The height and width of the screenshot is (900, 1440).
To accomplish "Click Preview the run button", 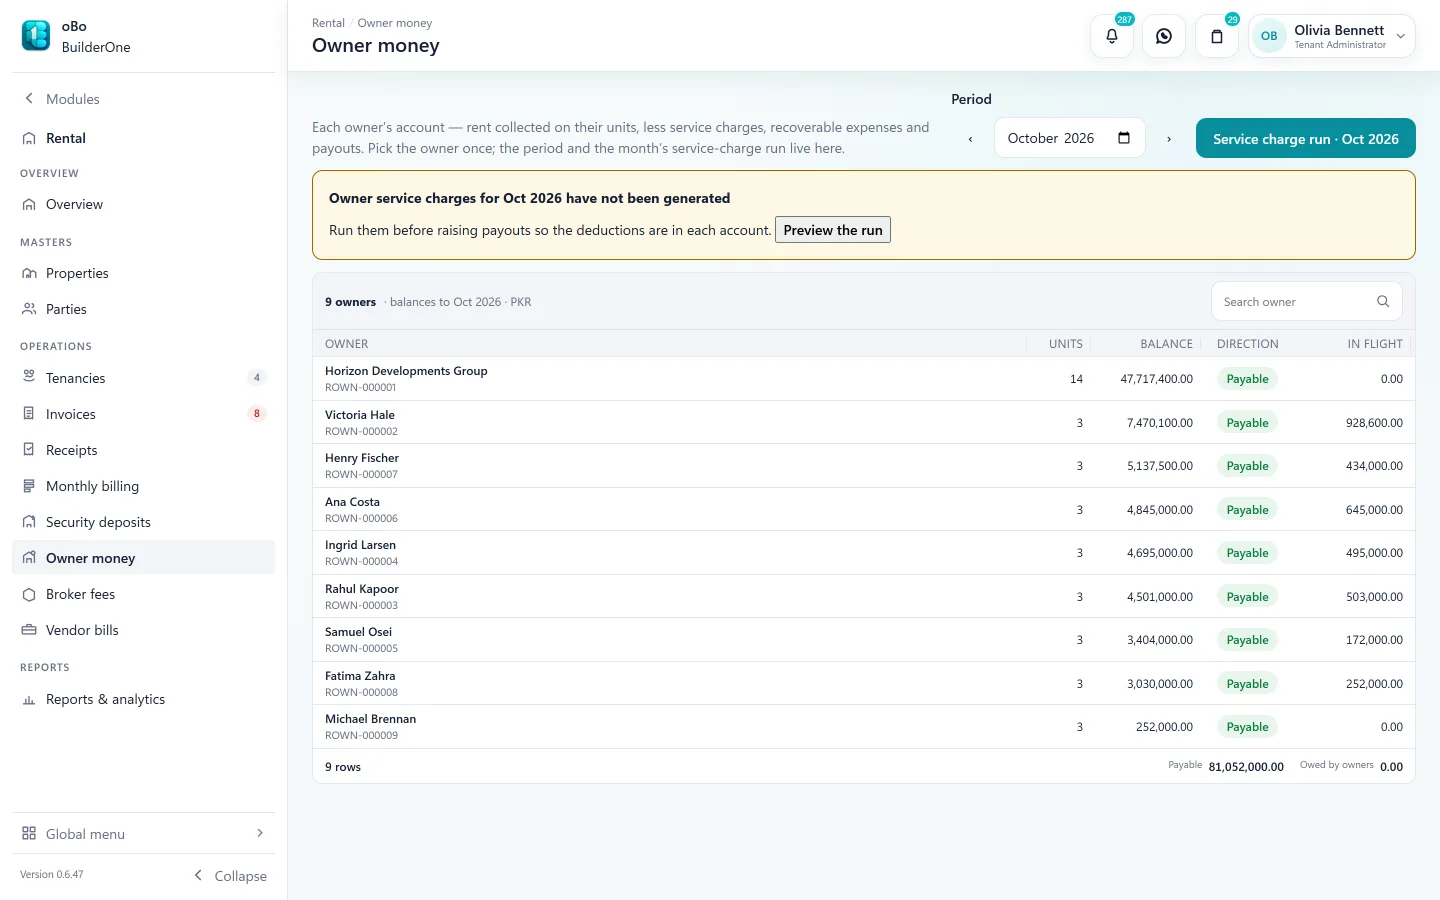I will pos(833,230).
